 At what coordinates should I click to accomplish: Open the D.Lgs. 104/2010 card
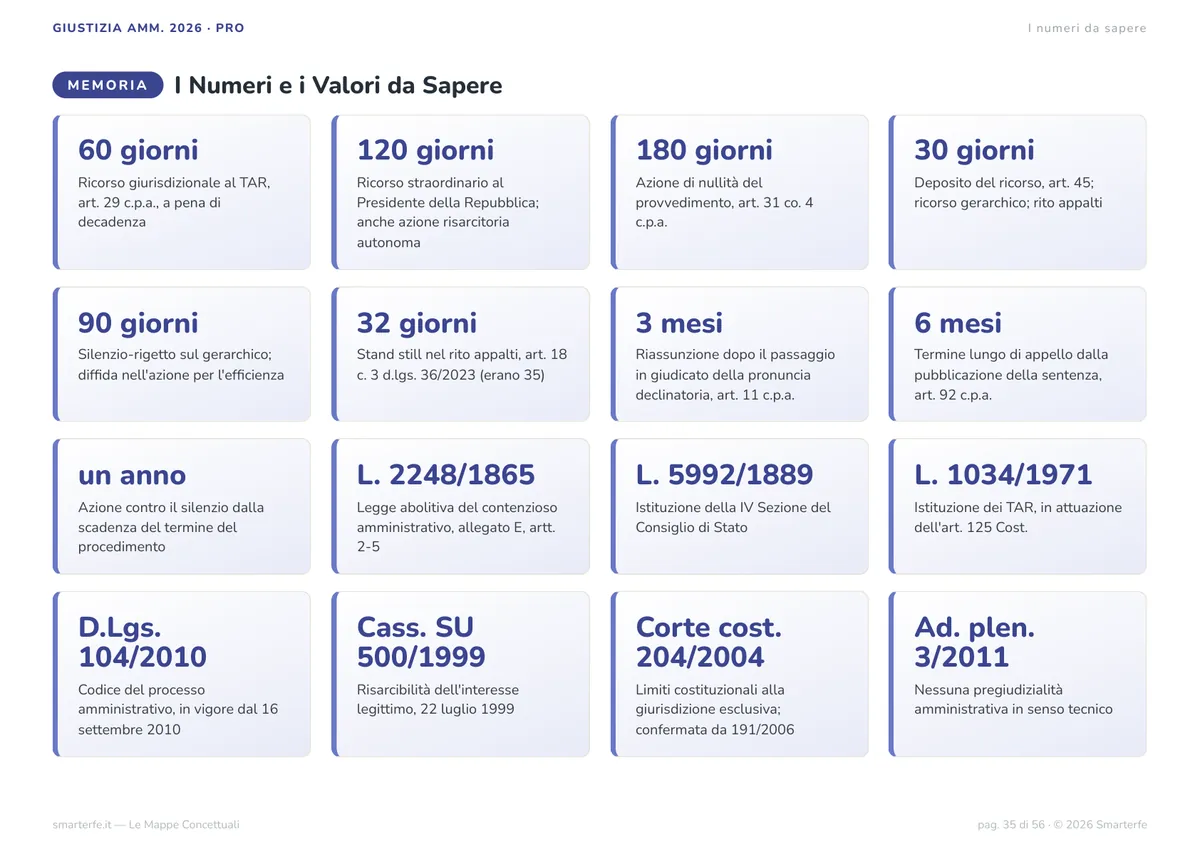click(182, 674)
